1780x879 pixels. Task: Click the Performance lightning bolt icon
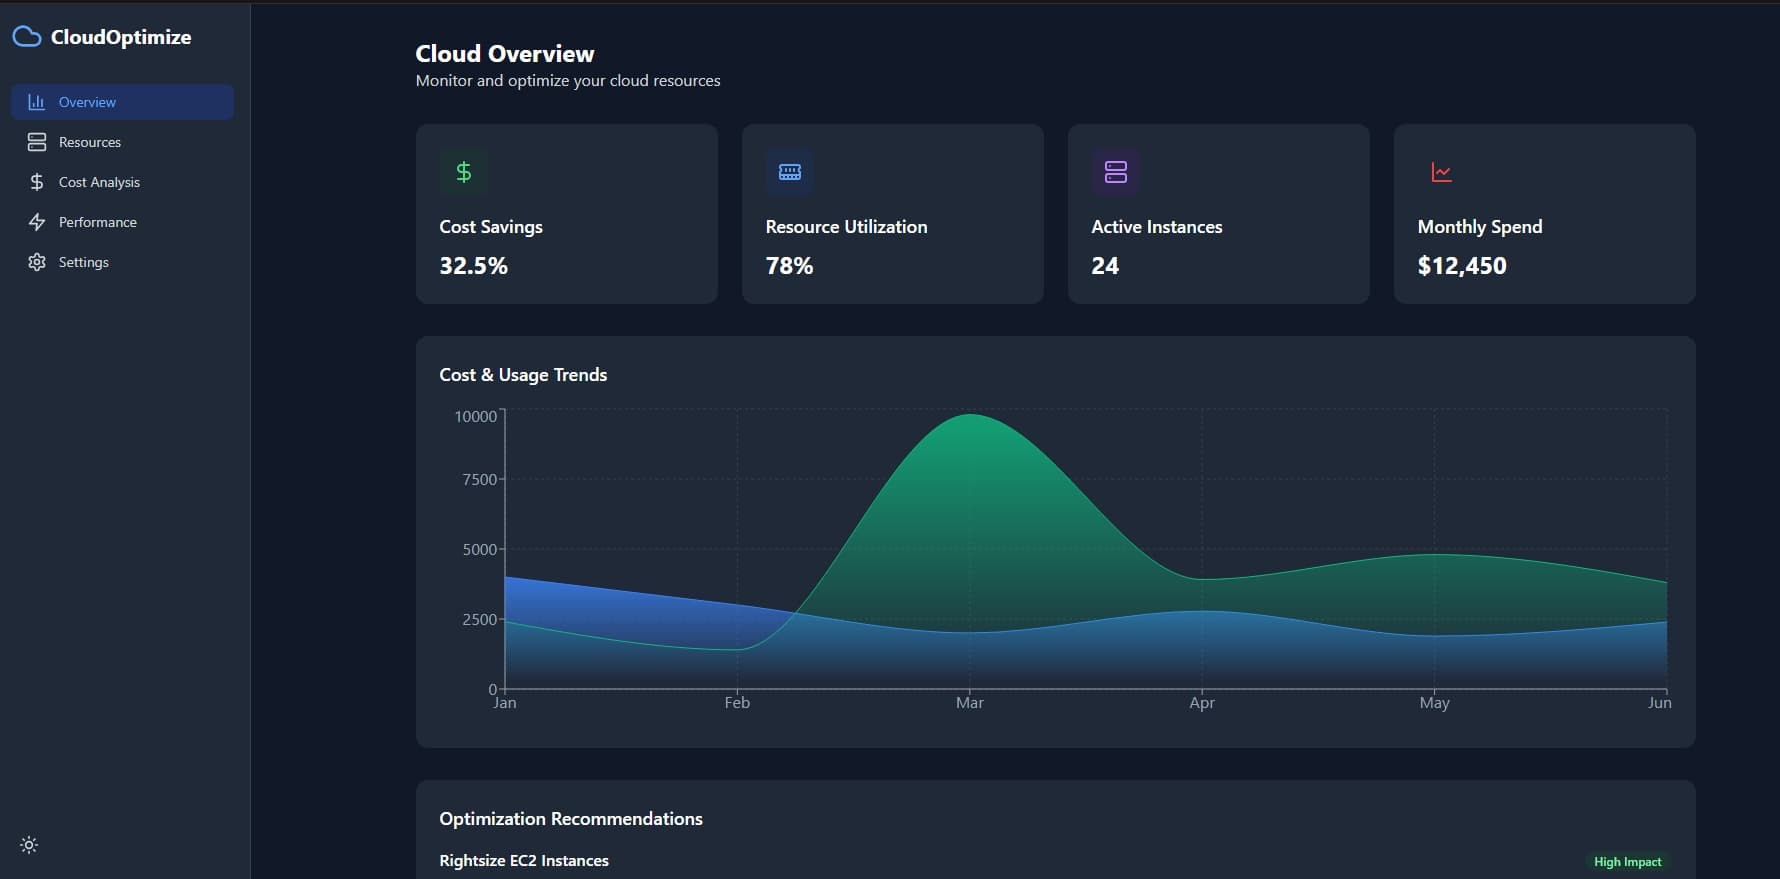(37, 222)
